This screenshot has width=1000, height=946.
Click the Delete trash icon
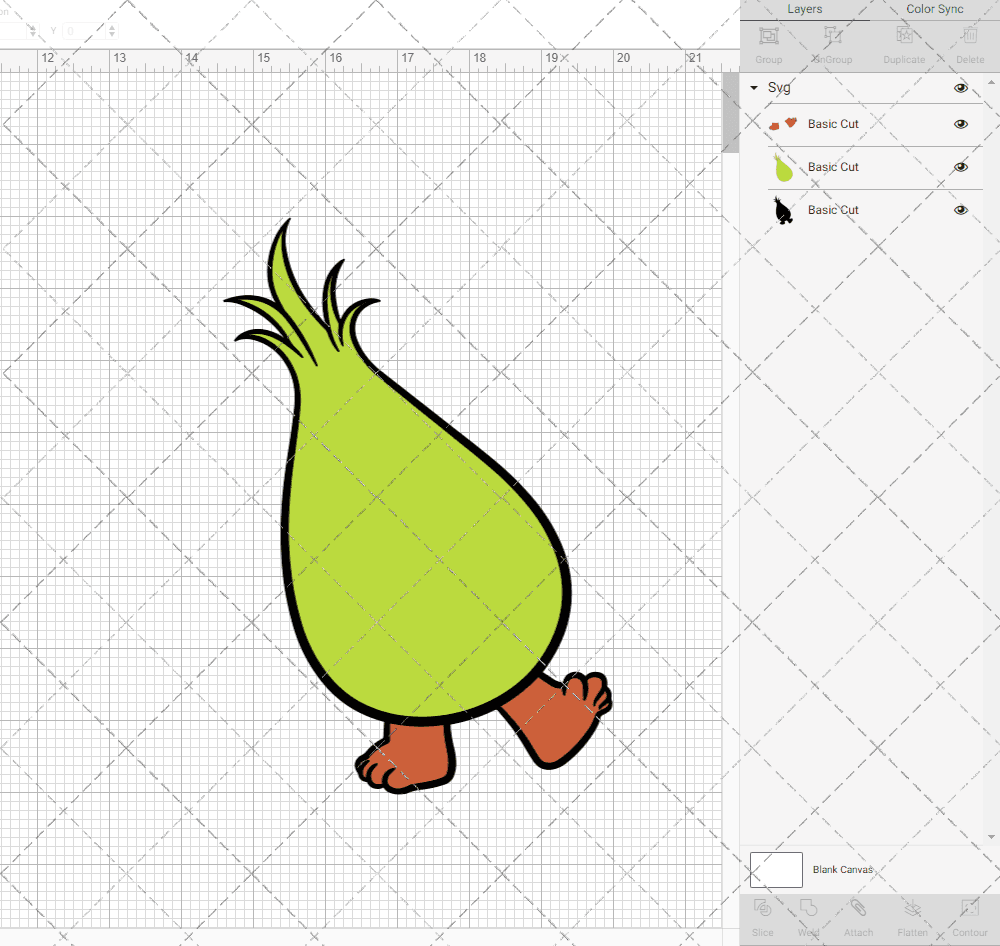point(970,35)
